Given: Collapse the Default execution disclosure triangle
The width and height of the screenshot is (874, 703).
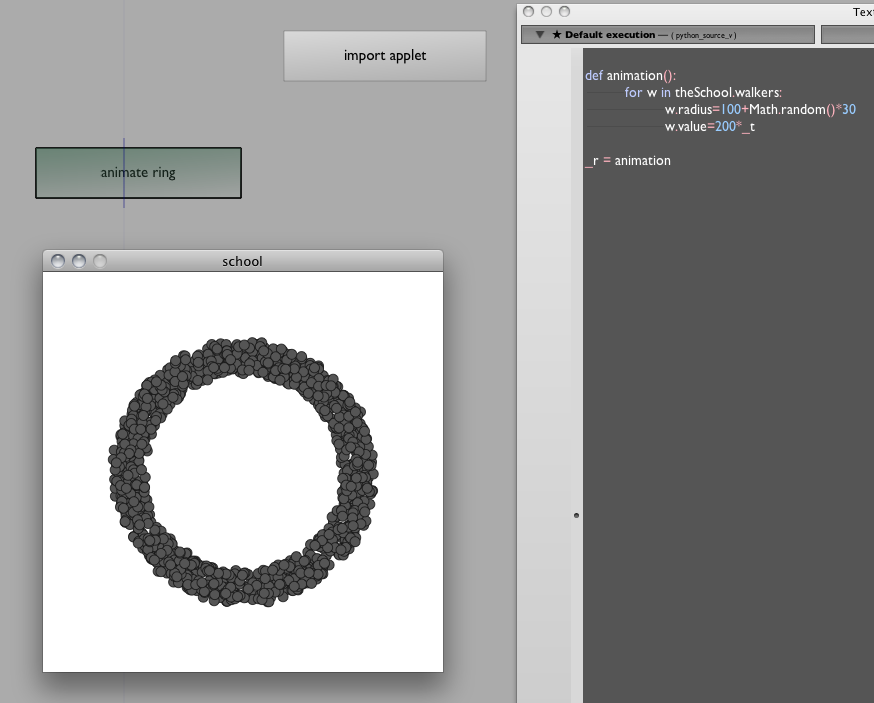Looking at the screenshot, I should [540, 35].
